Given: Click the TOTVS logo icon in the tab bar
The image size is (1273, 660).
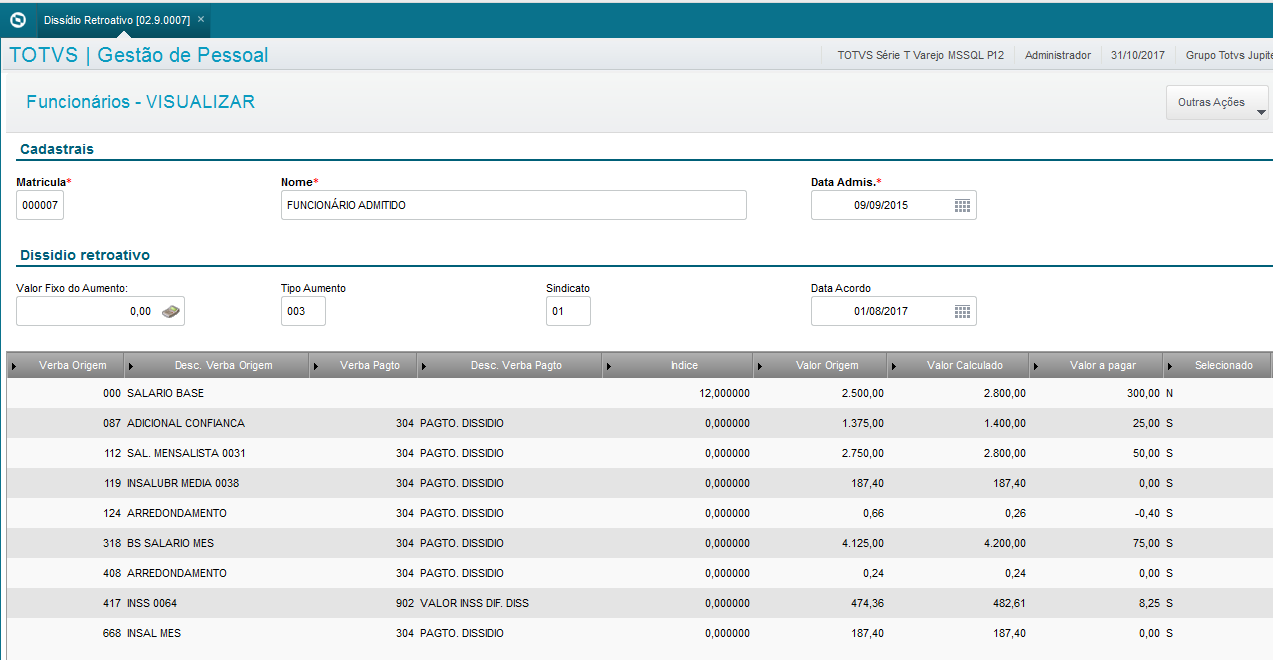Looking at the screenshot, I should (x=17, y=20).
